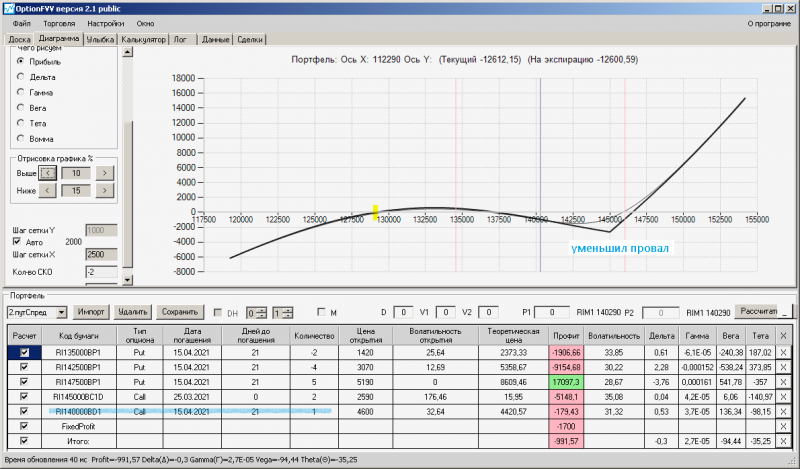Click the Кол-во СКО input field
800x469 pixels.
pos(101,271)
